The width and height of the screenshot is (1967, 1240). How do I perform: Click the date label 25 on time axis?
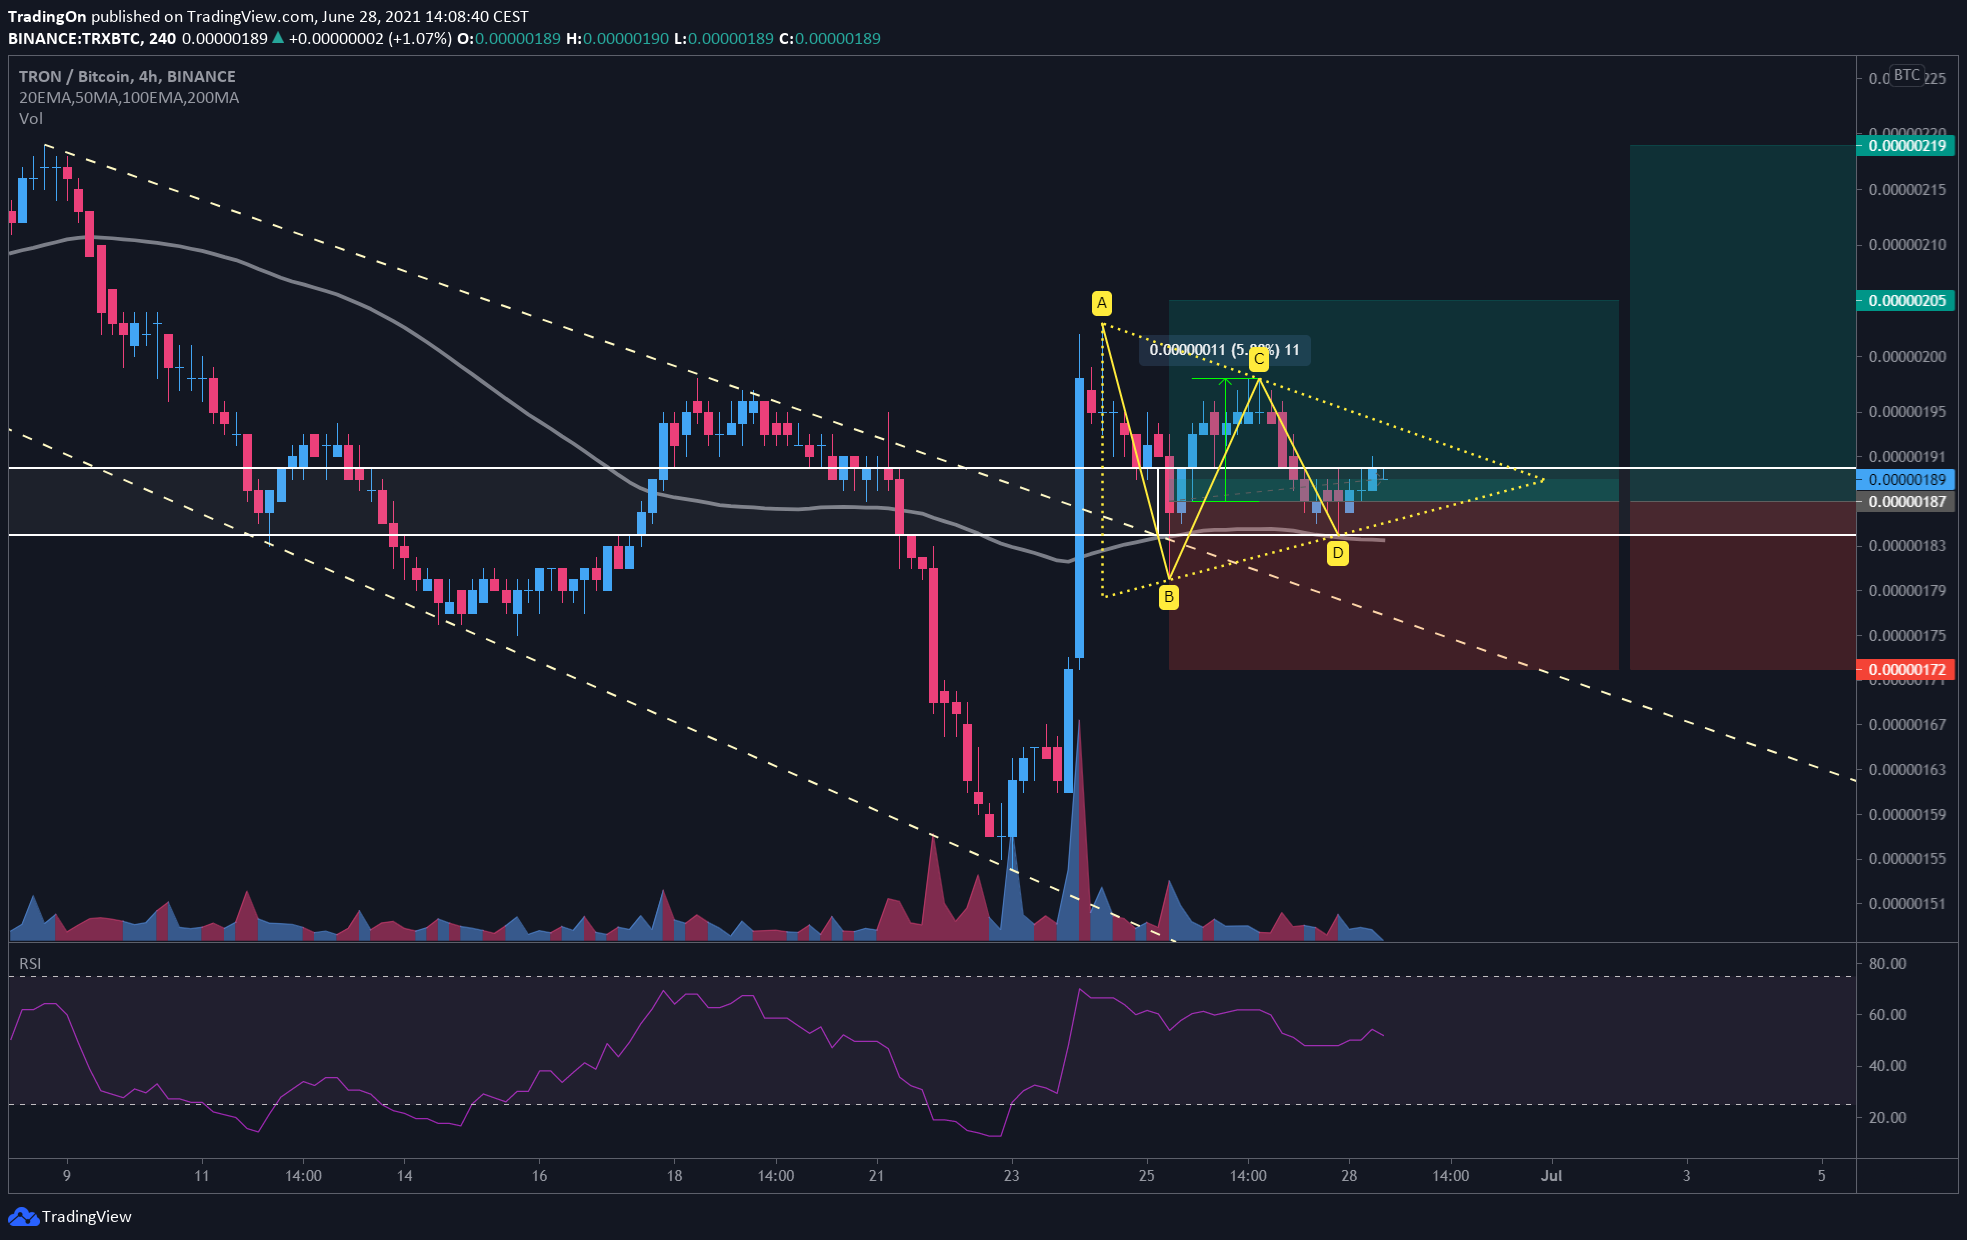(x=1146, y=1176)
